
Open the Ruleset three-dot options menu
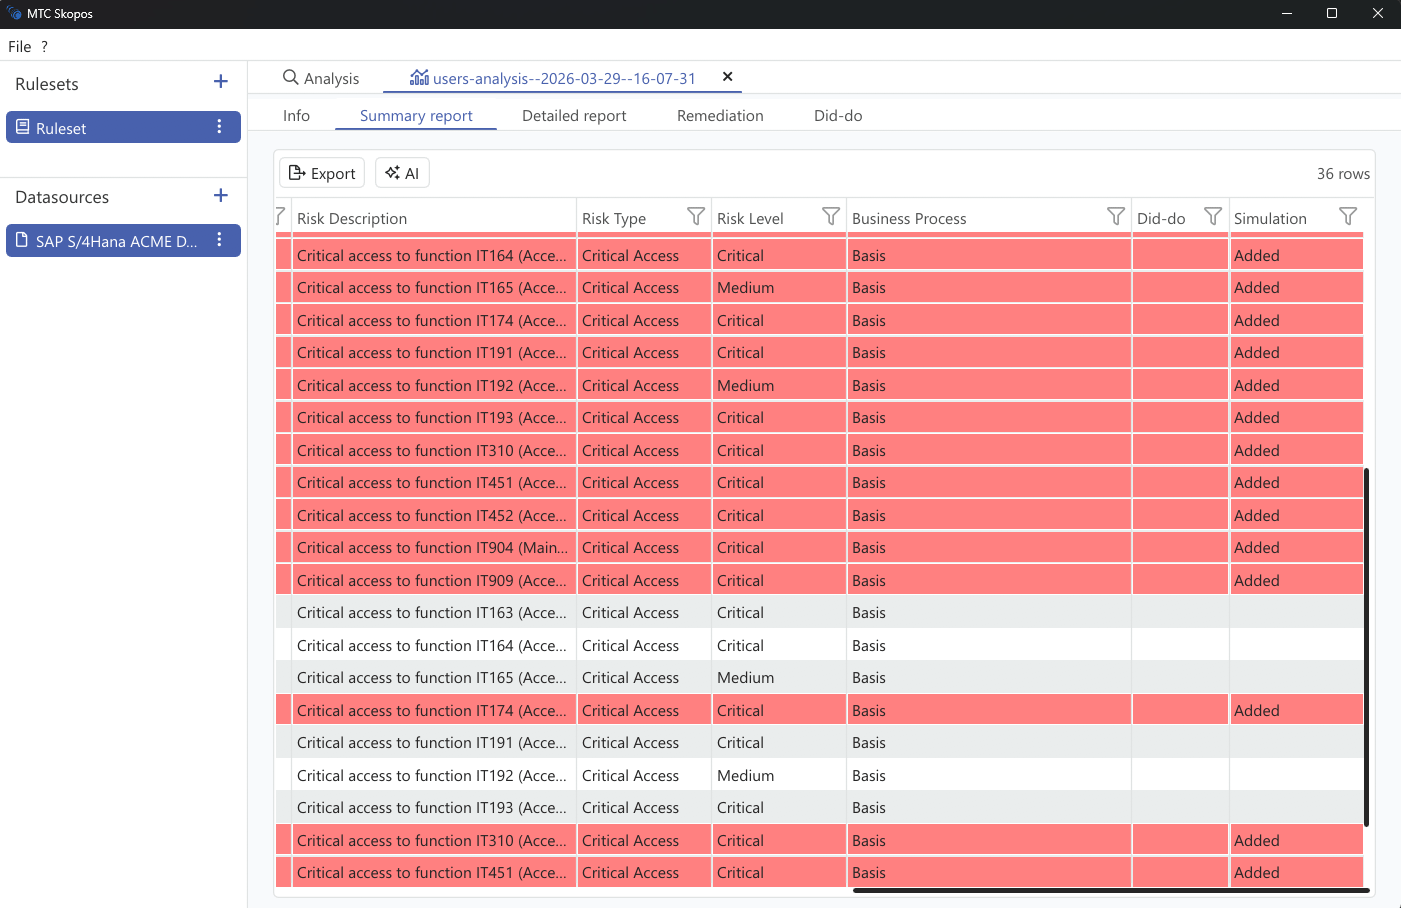pos(219,127)
